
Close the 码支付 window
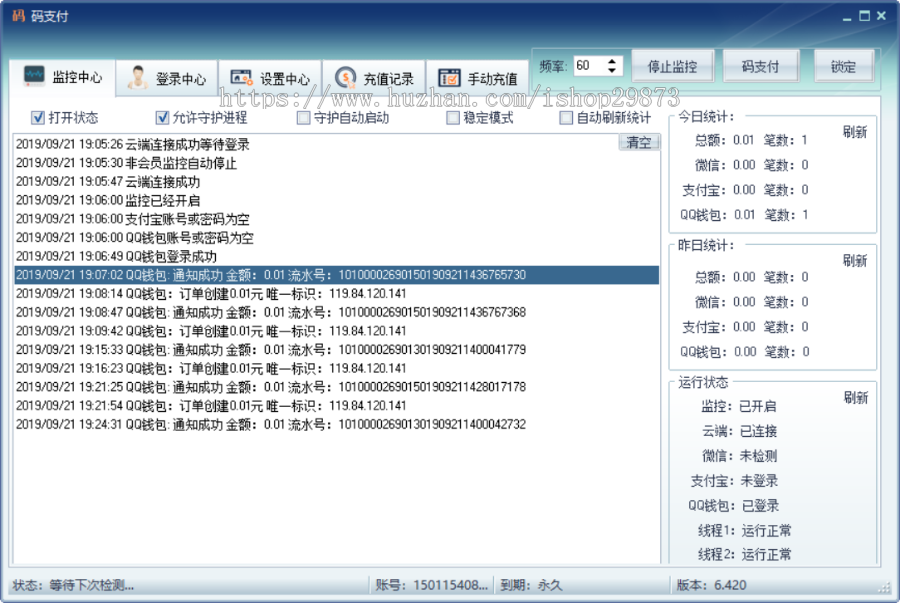881,16
